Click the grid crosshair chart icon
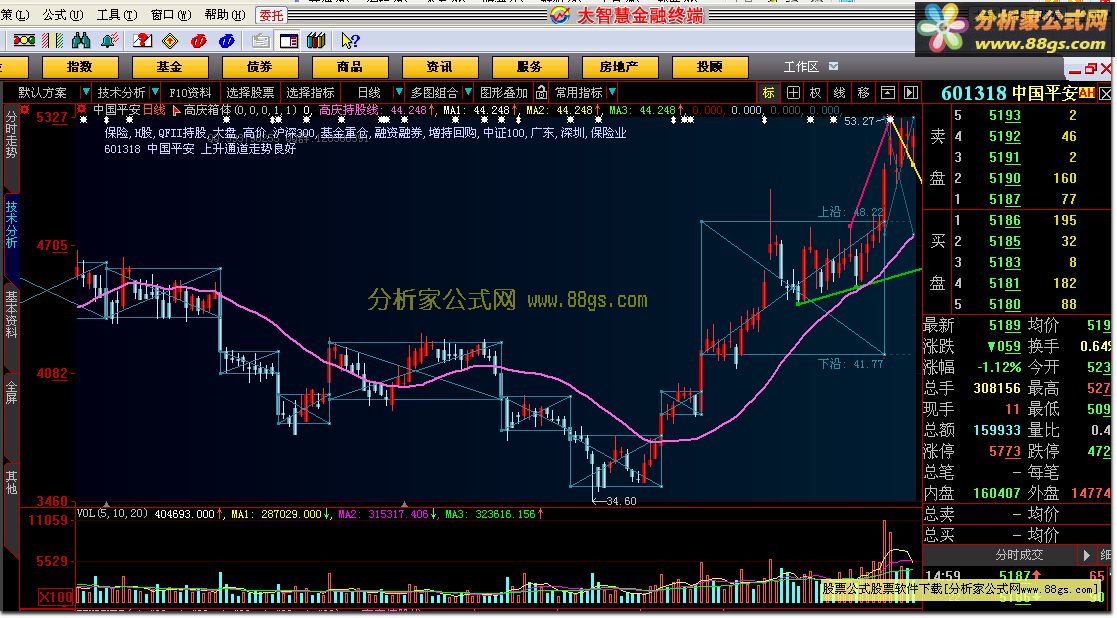This screenshot has height=618, width=1117. pos(793,93)
